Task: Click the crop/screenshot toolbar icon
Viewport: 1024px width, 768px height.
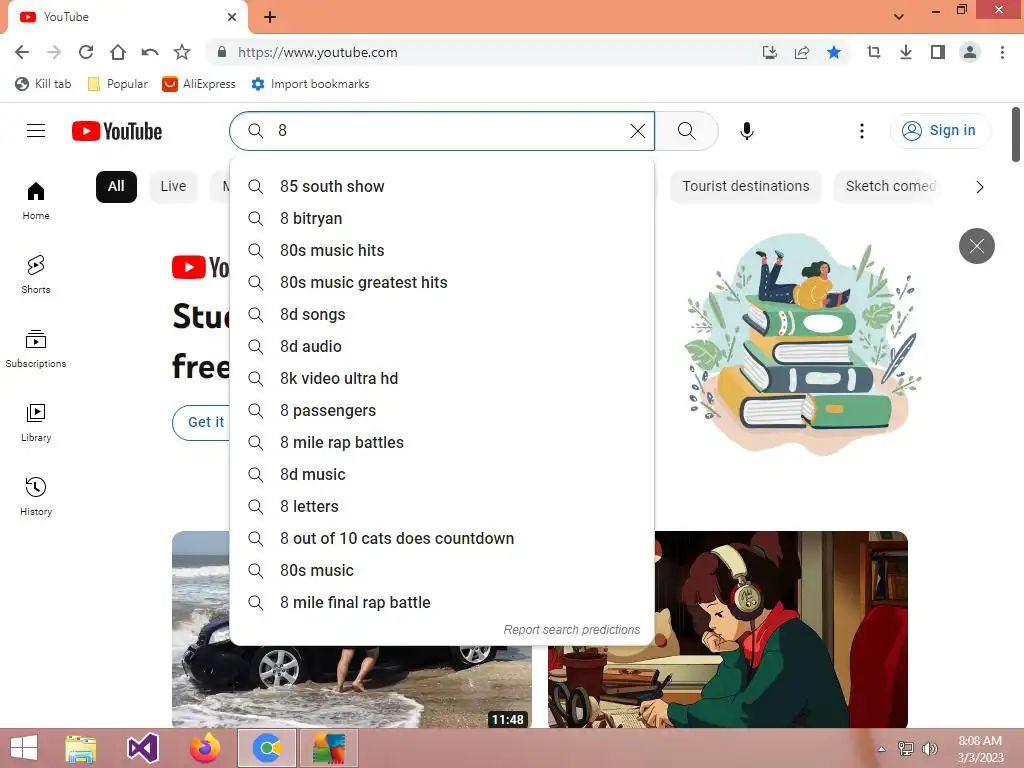Action: (x=874, y=52)
